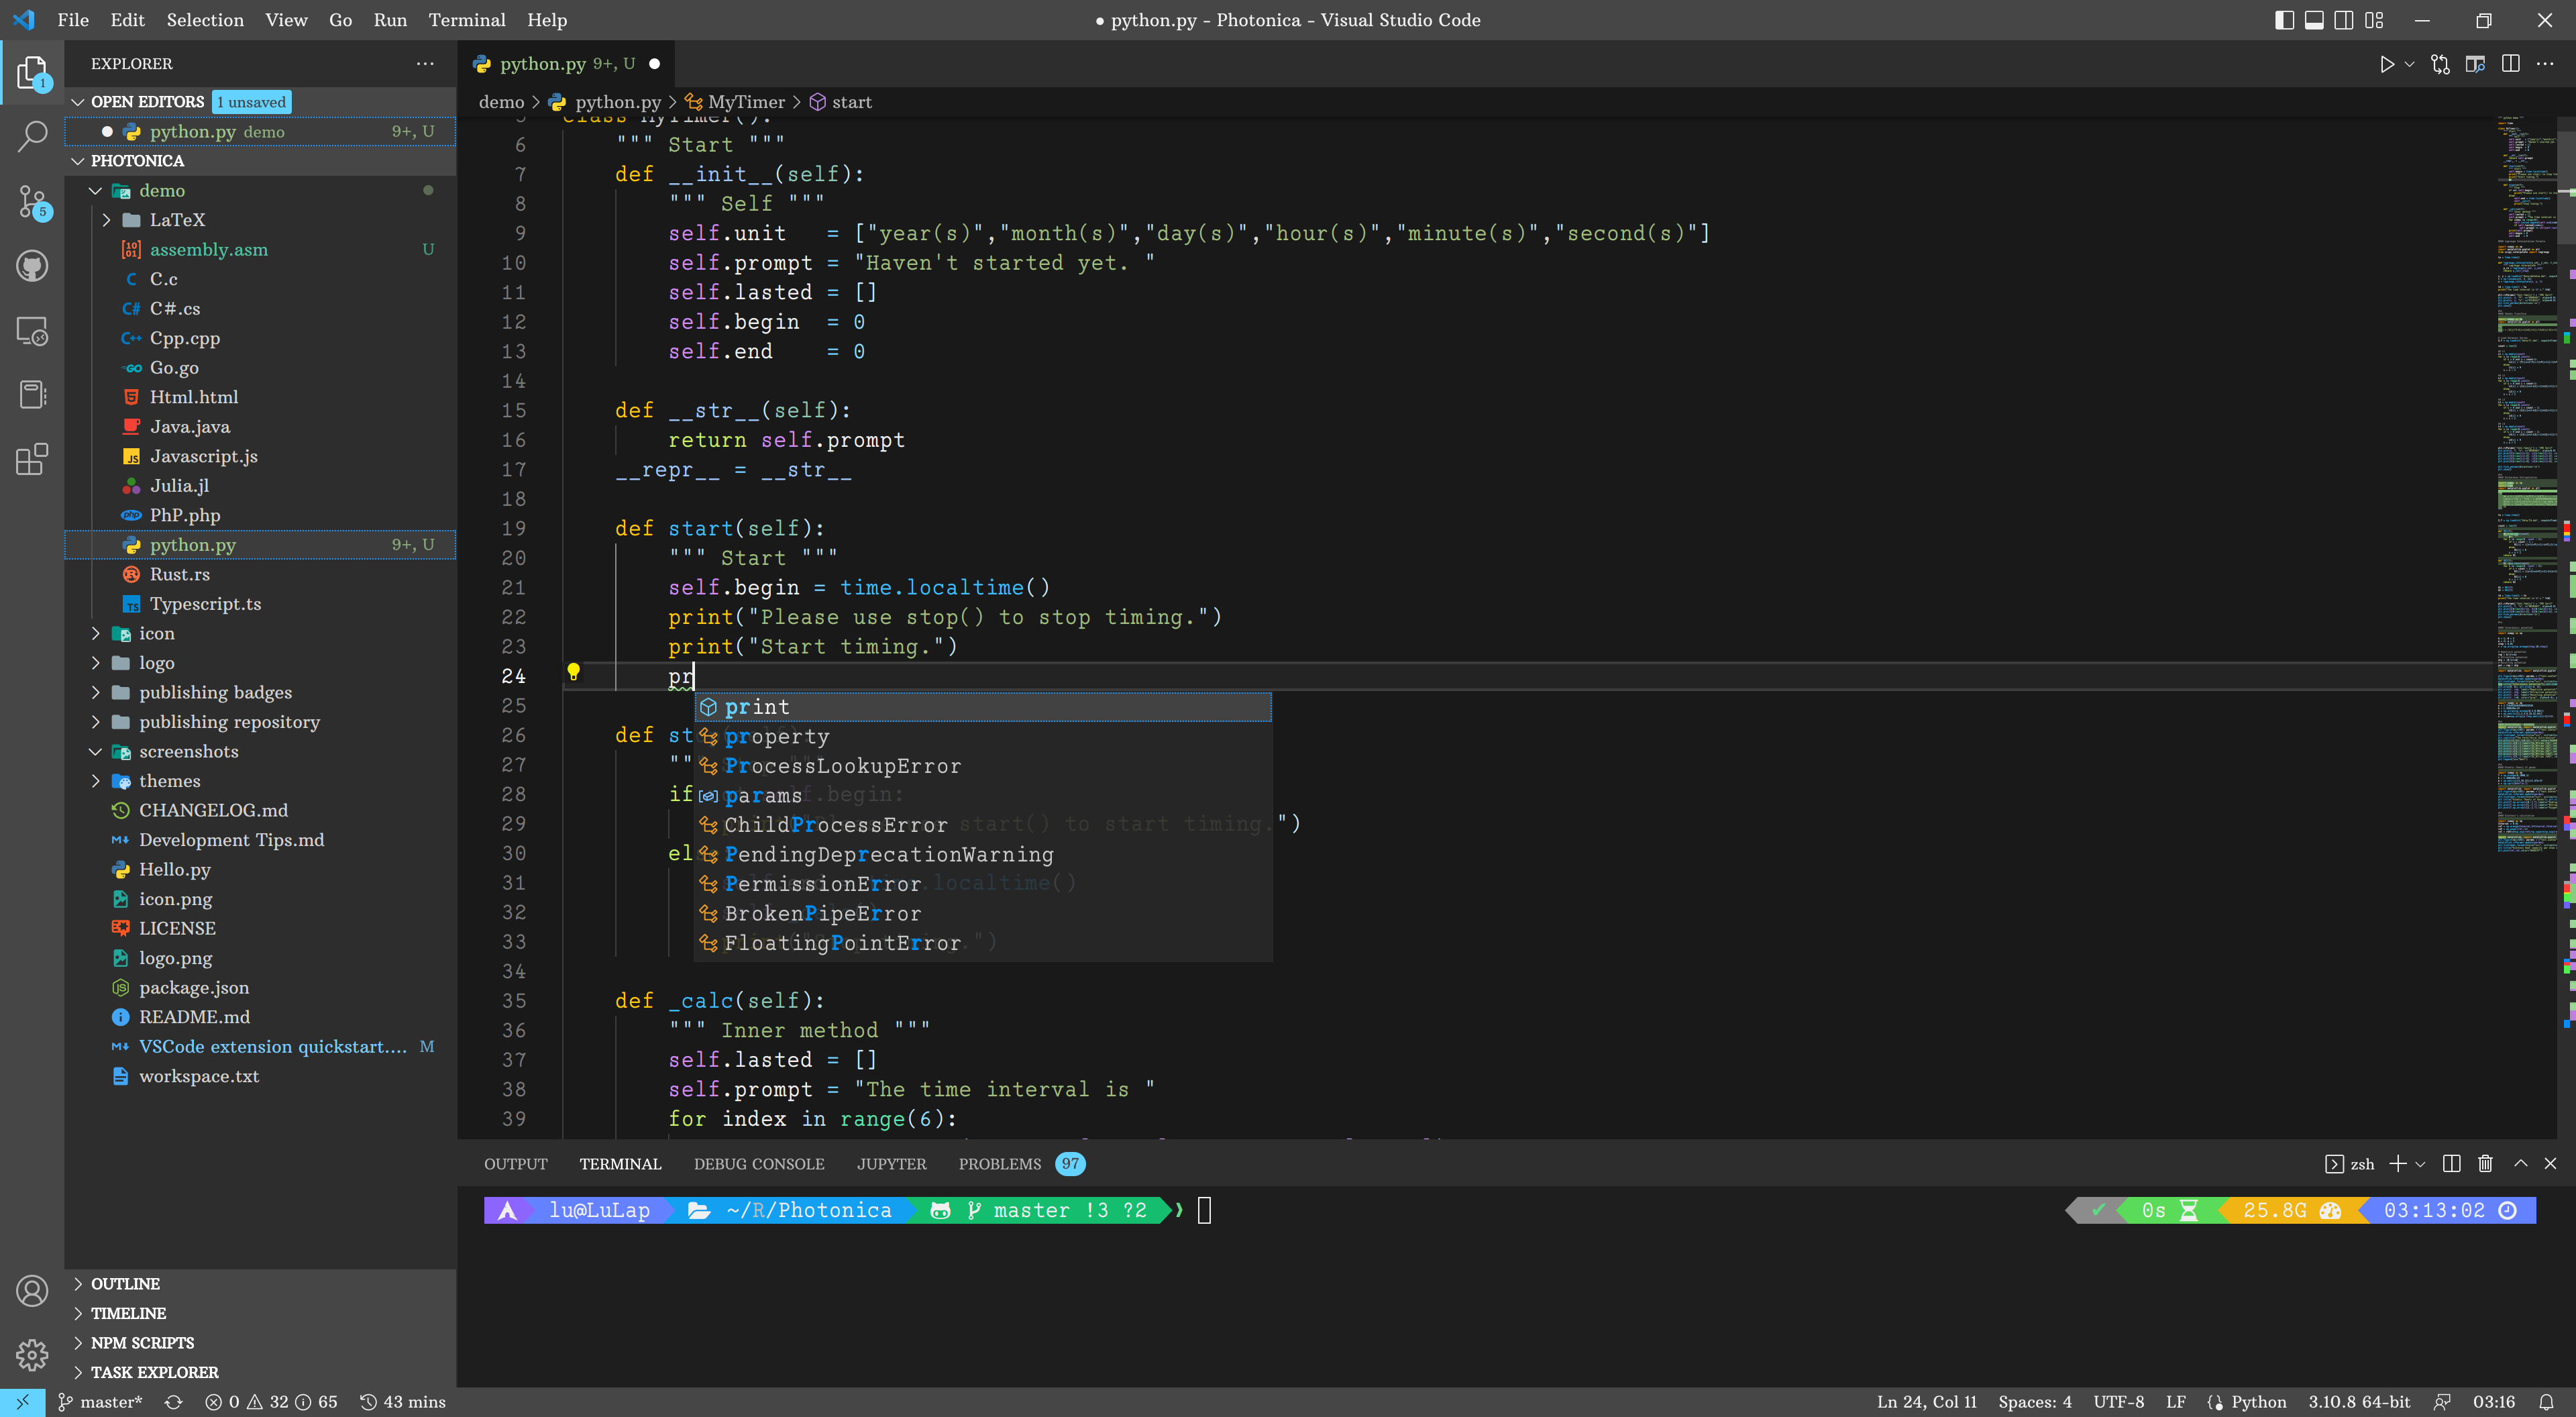Toggle primary side bar layout button
2576x1417 pixels.
pyautogui.click(x=2284, y=20)
